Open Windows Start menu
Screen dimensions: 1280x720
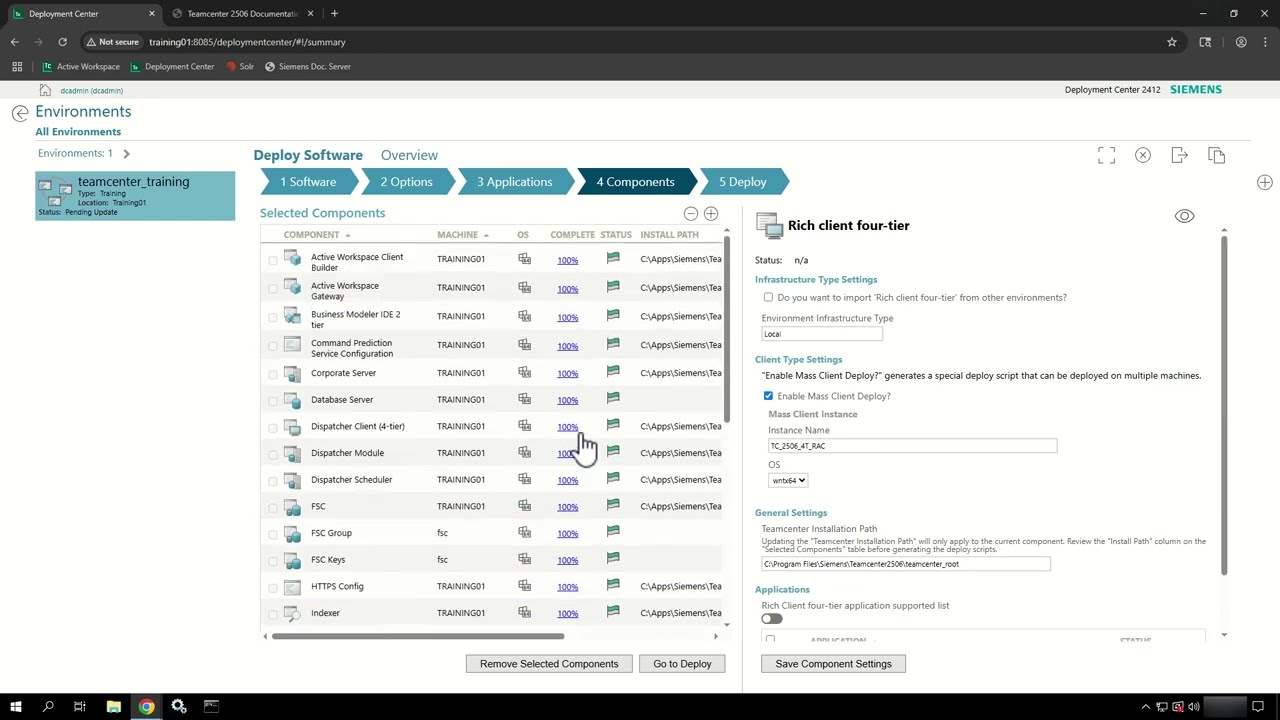[x=15, y=706]
